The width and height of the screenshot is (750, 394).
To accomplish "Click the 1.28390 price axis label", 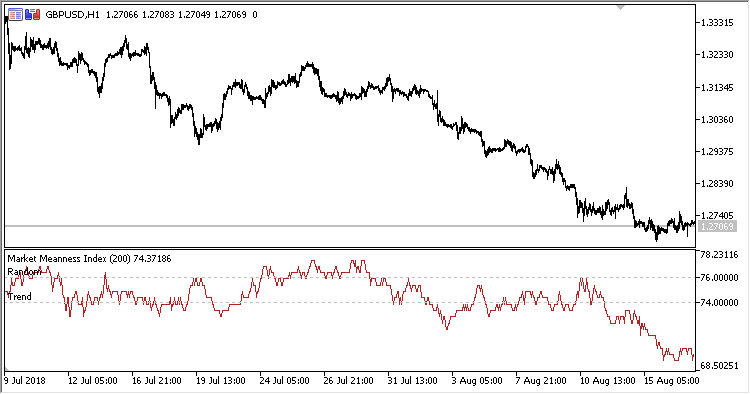I will click(717, 184).
